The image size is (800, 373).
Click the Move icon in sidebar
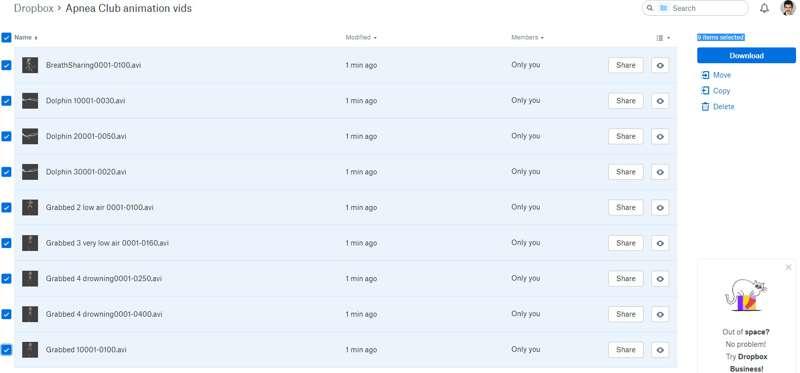click(x=706, y=75)
